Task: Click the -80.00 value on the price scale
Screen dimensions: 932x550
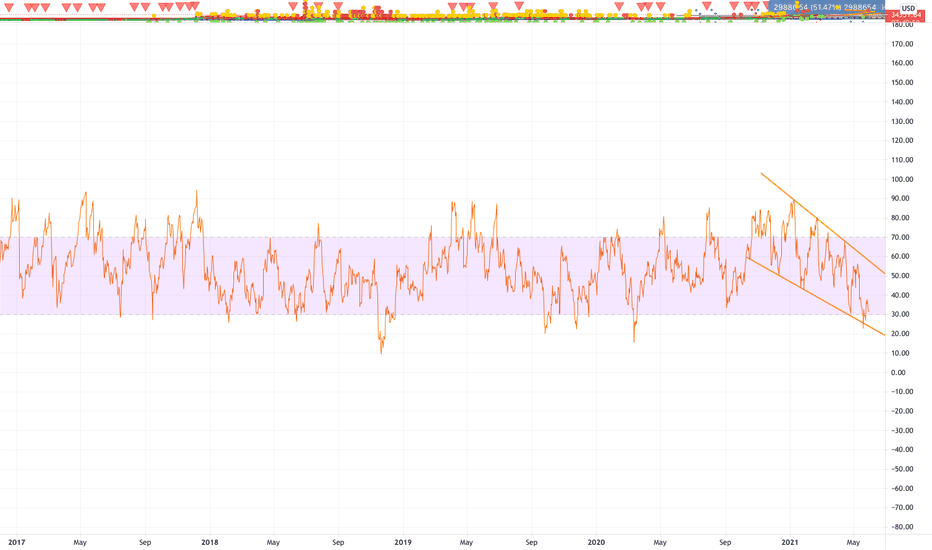Action: [902, 527]
